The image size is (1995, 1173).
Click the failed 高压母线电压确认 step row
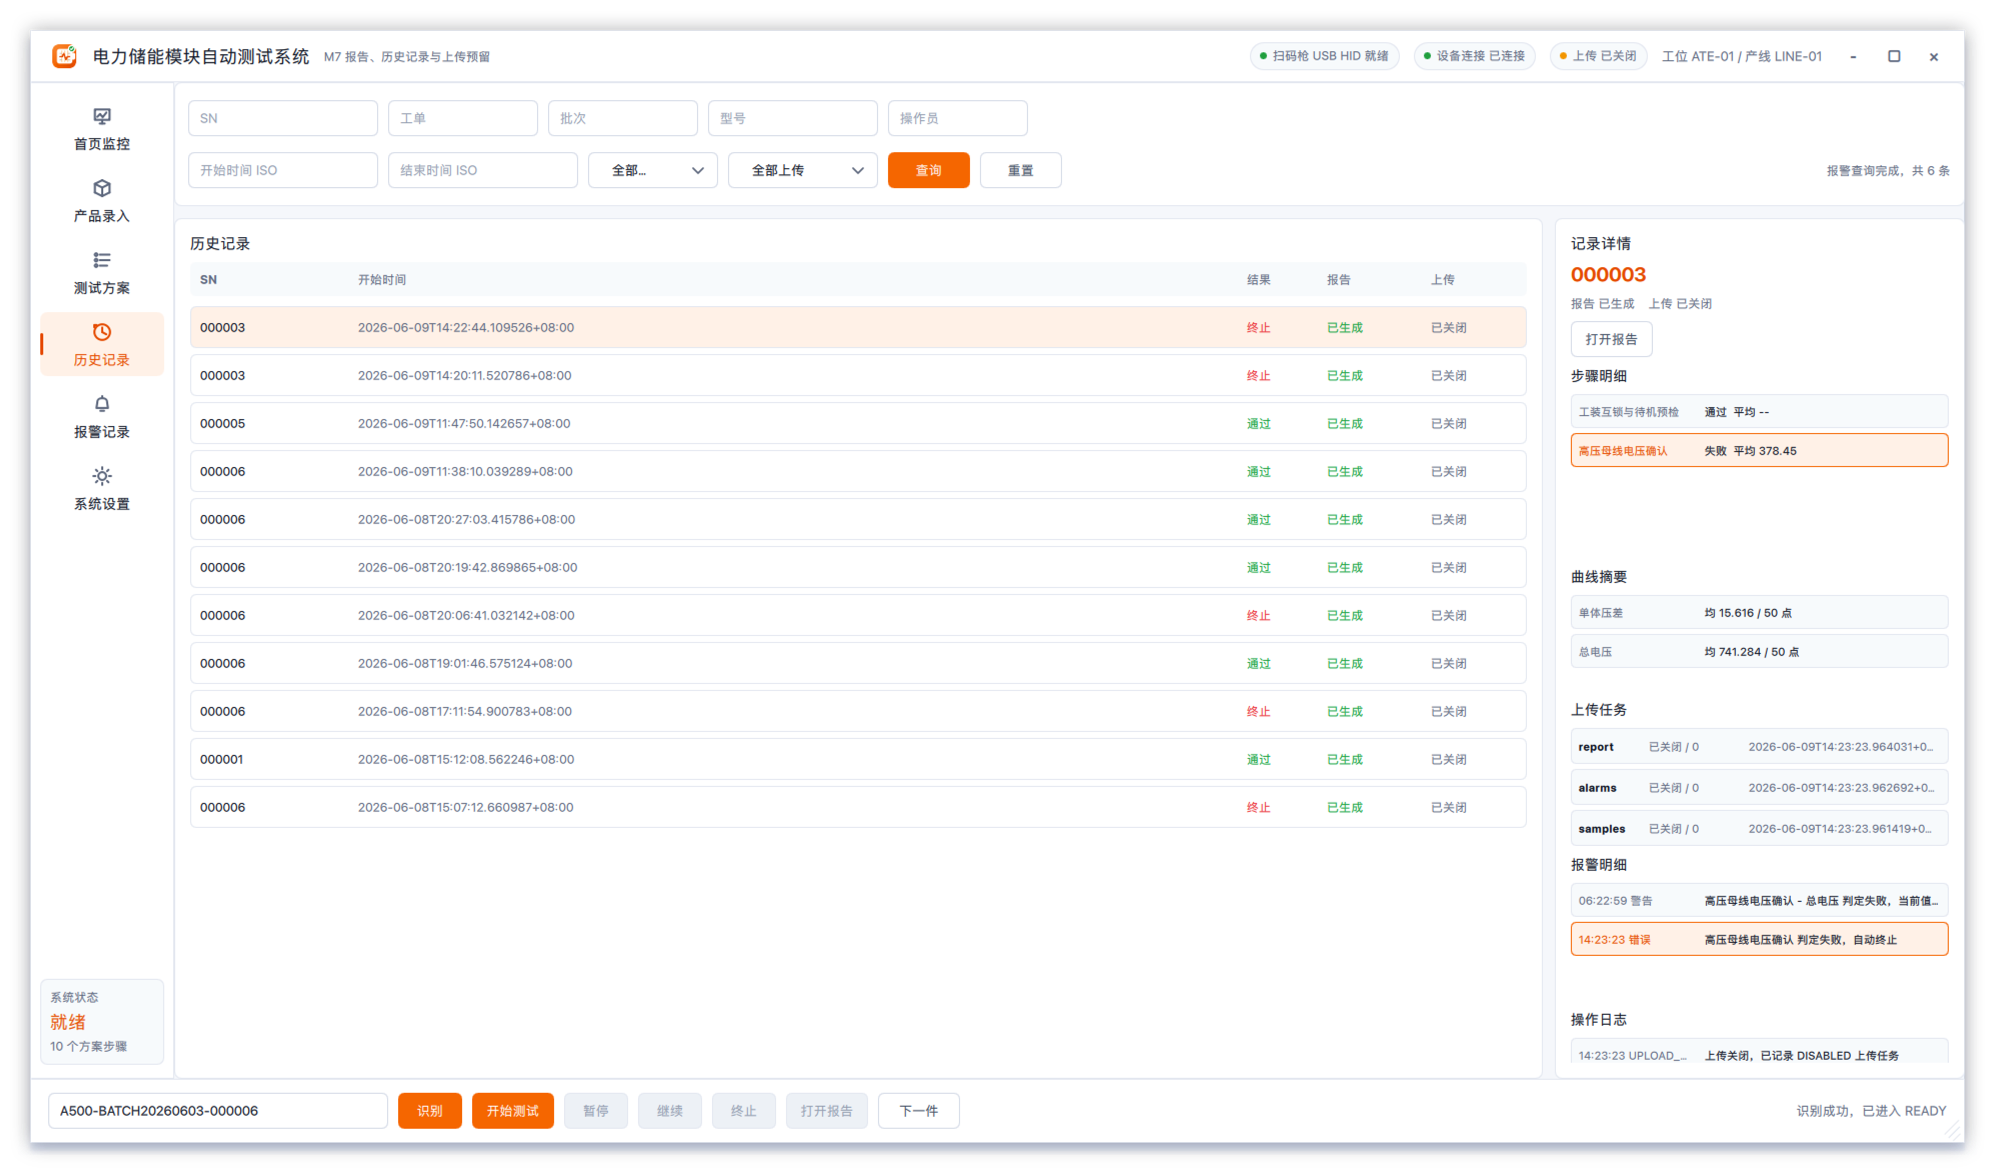[1759, 451]
